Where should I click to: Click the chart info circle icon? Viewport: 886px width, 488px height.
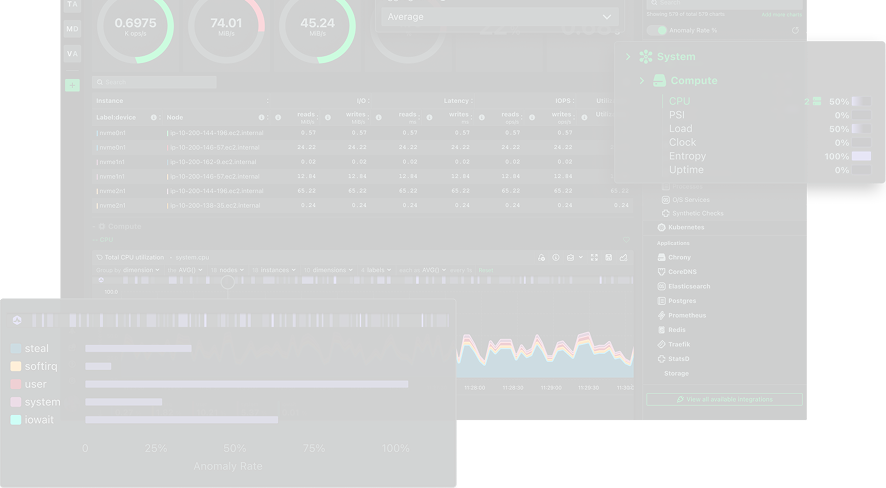click(x=556, y=258)
